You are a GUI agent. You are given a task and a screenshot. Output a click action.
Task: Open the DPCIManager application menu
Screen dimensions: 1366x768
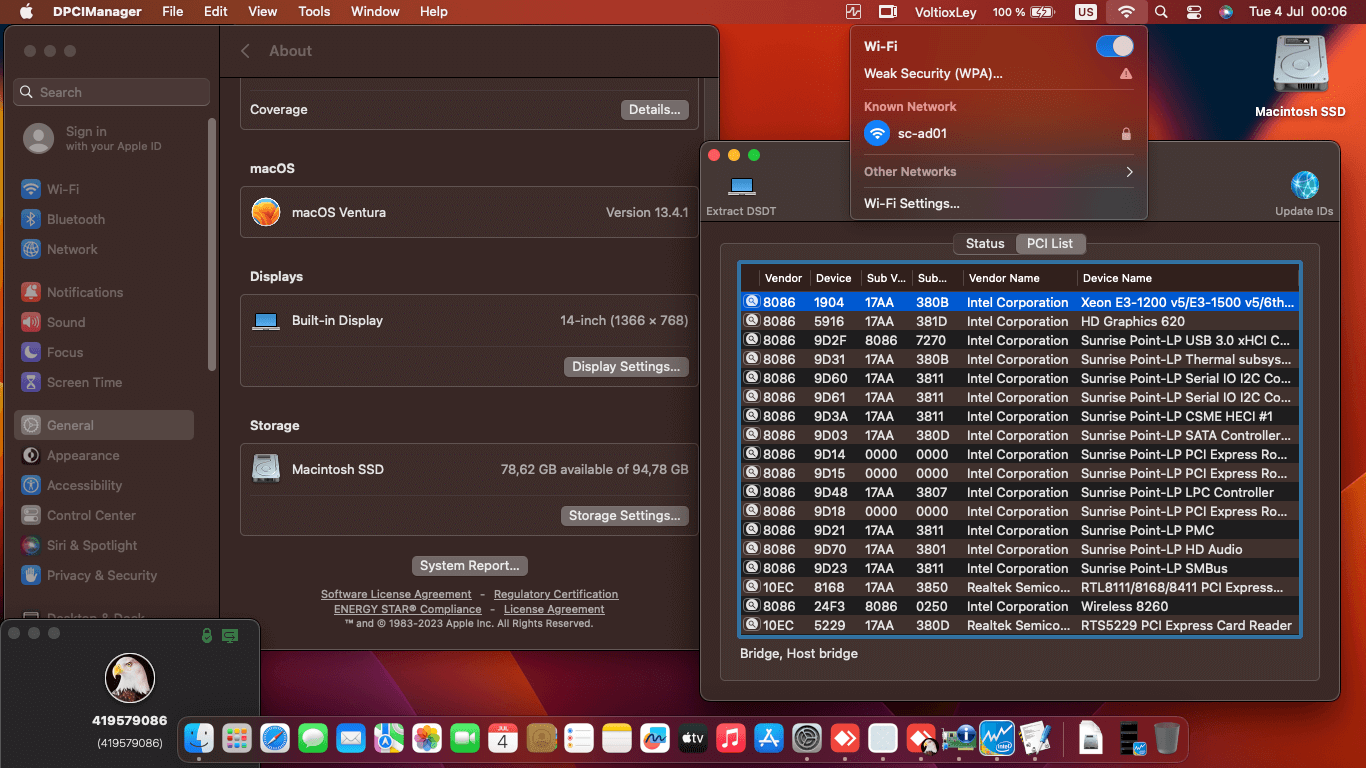96,12
